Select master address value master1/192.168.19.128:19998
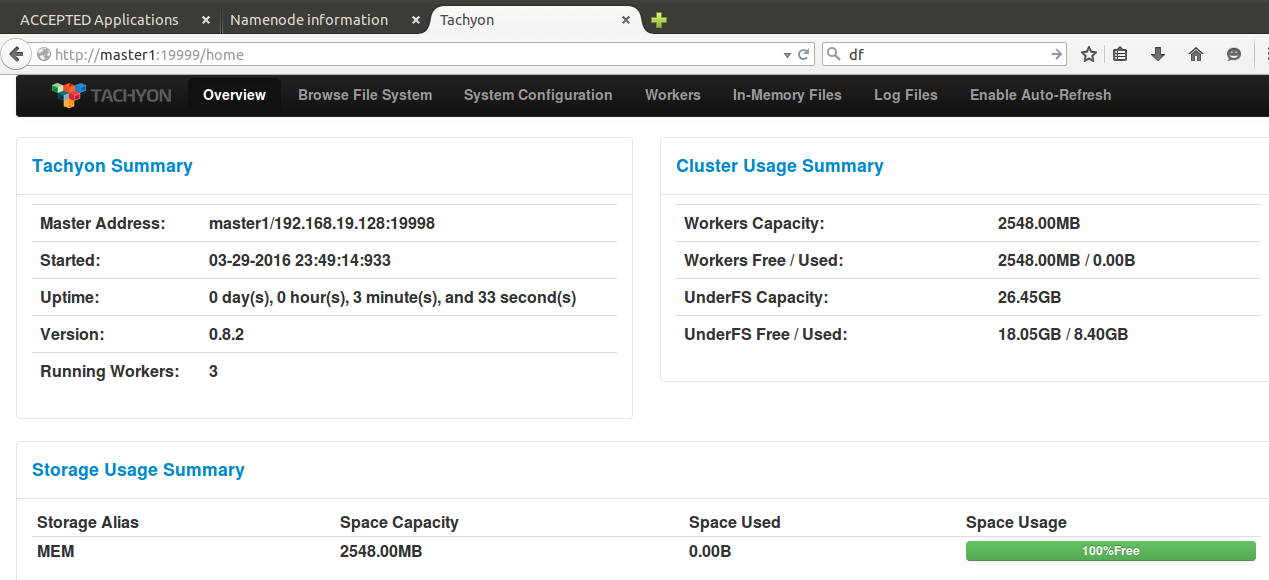Screen dimensions: 1269x580 coord(322,223)
